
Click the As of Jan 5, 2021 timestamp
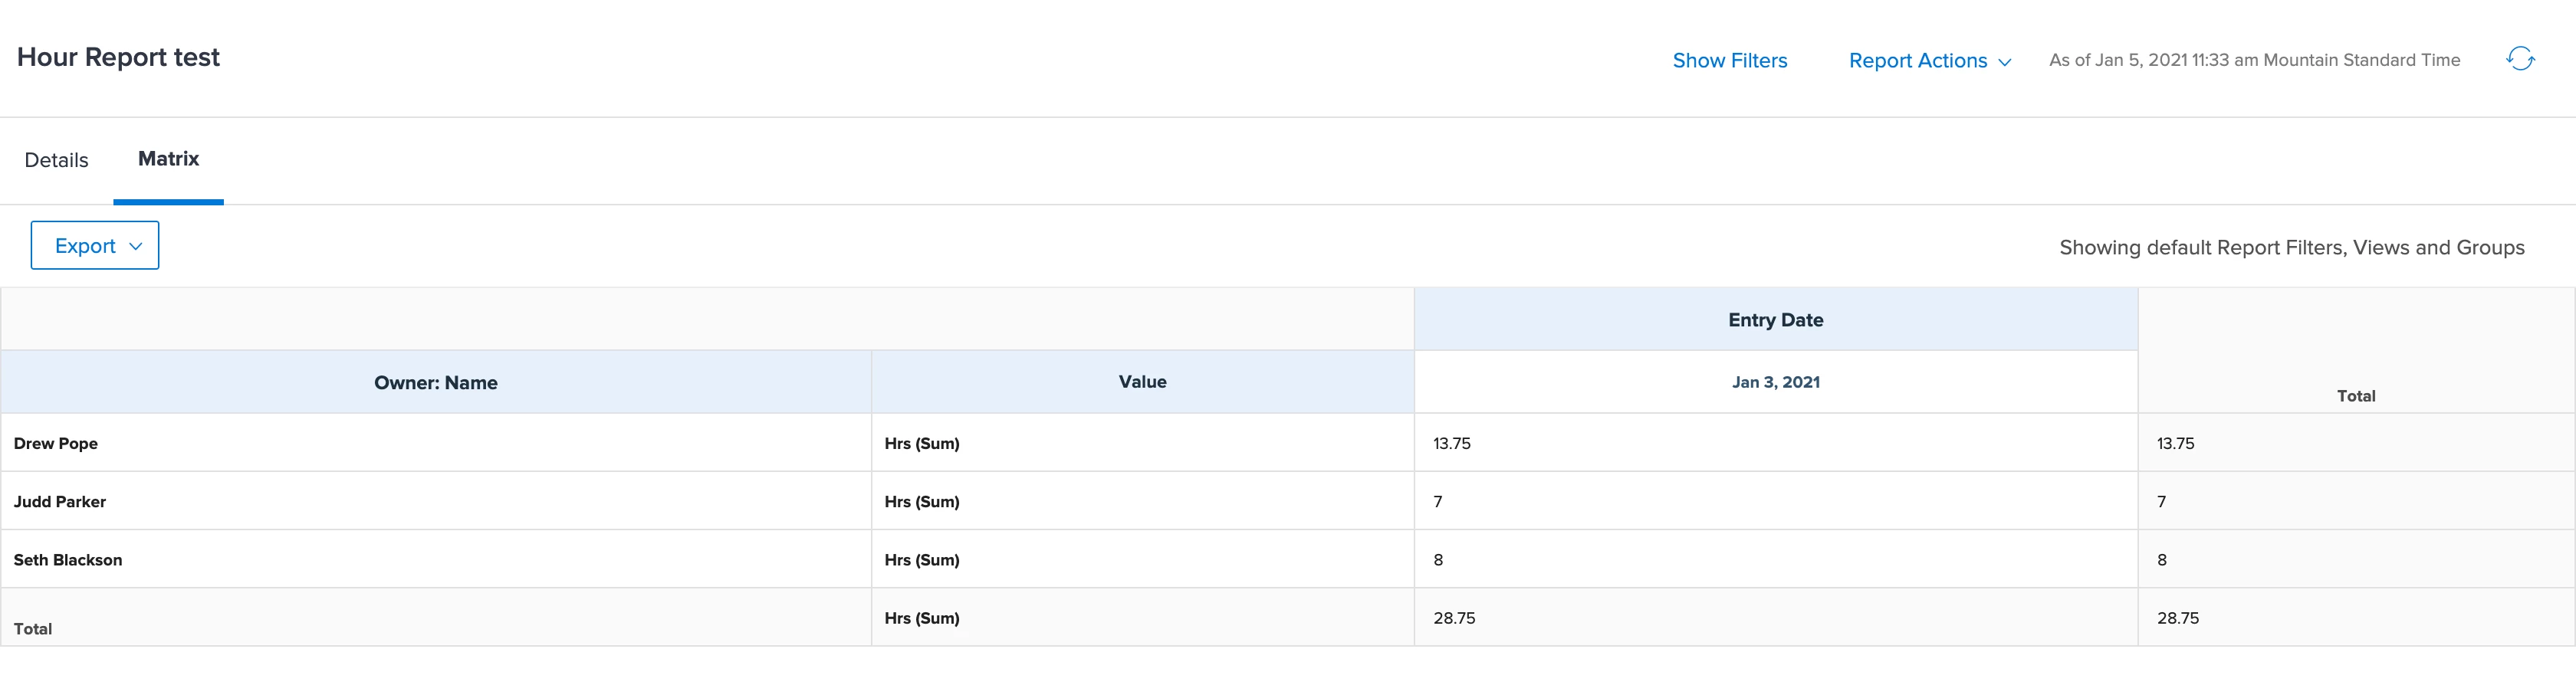tap(2254, 60)
